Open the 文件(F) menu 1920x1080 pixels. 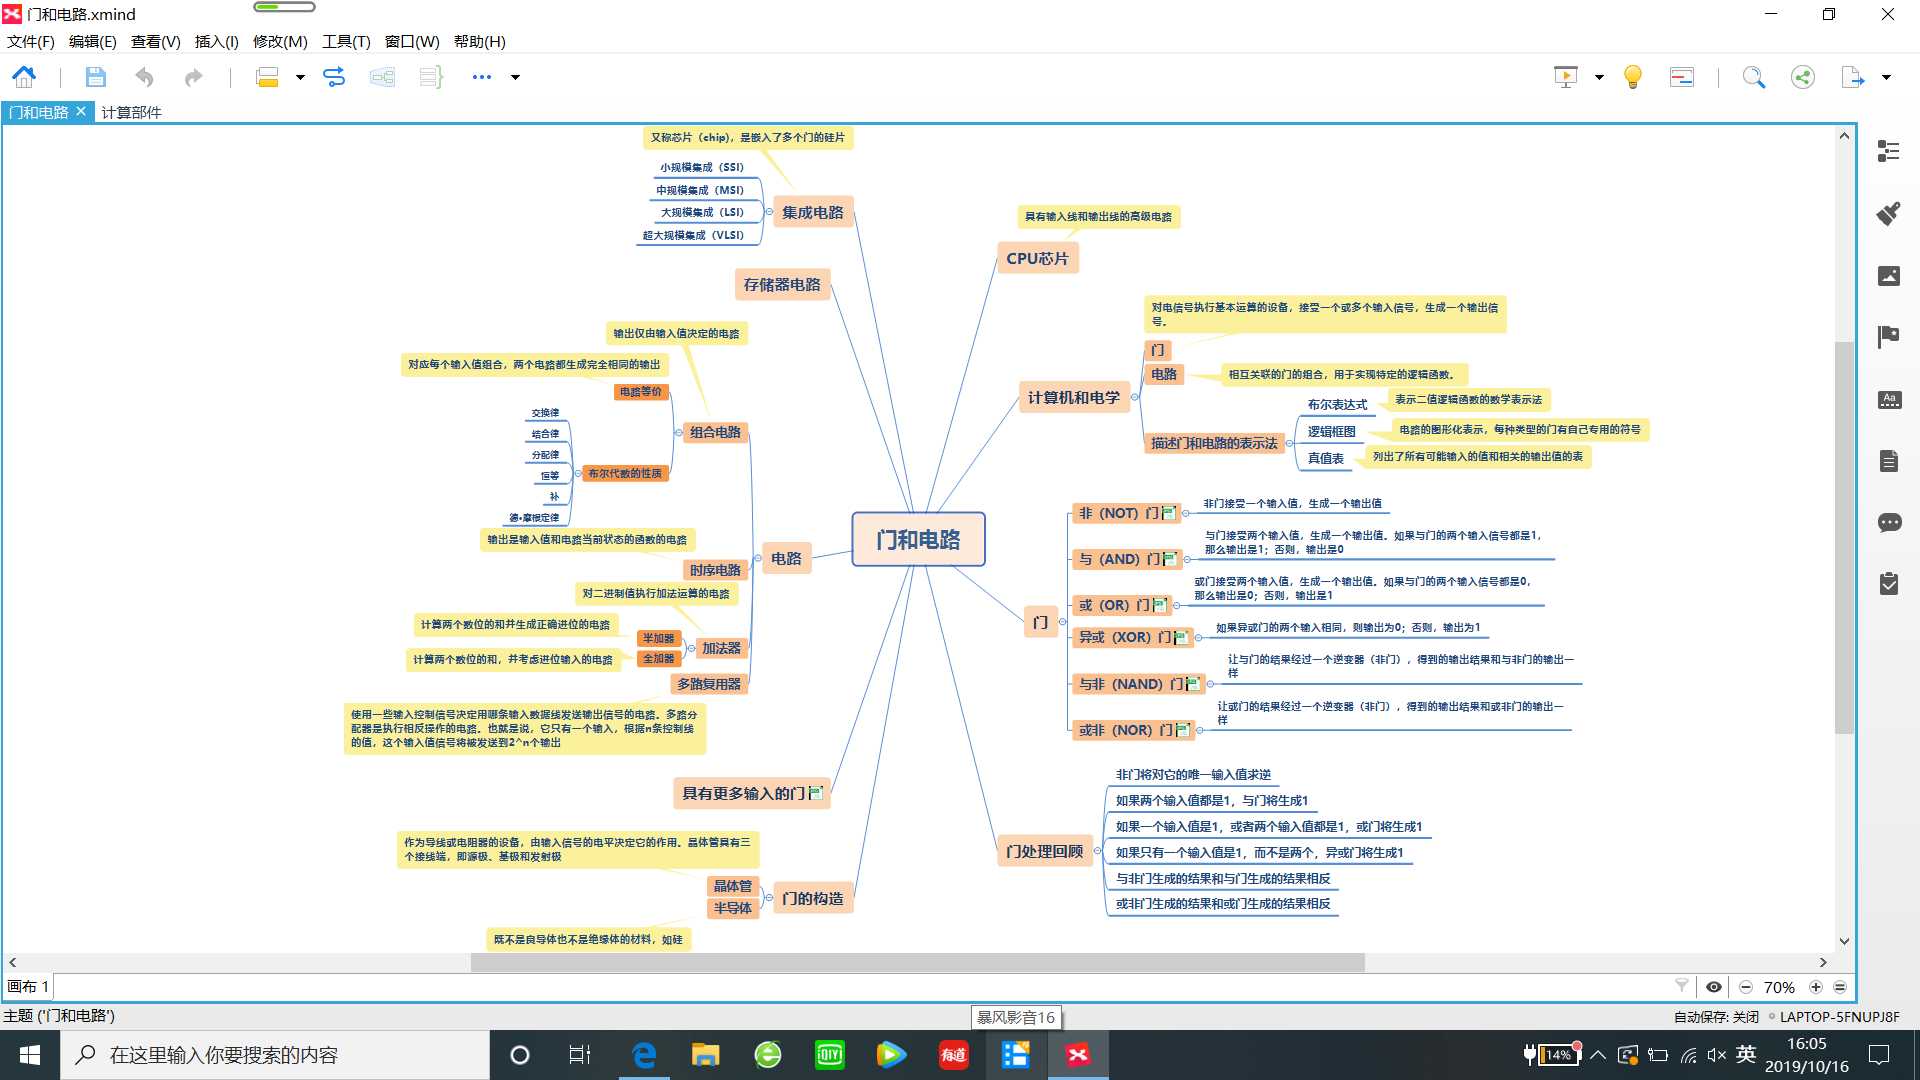[31, 41]
